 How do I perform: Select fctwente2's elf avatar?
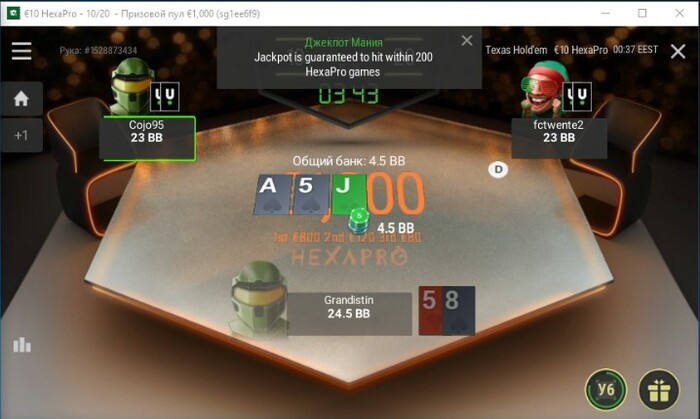(541, 90)
